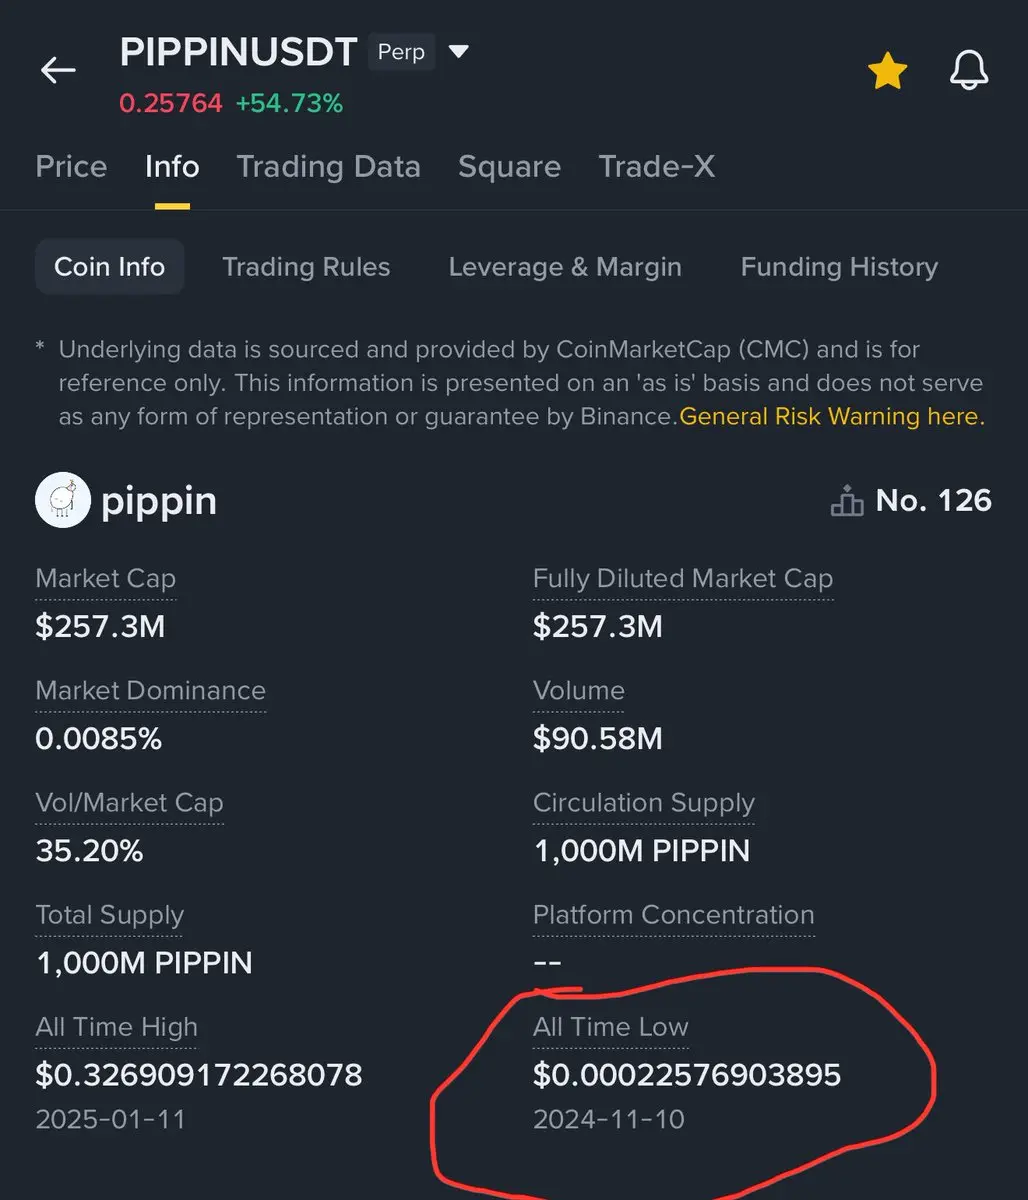Open price alert bell icon

(968, 72)
